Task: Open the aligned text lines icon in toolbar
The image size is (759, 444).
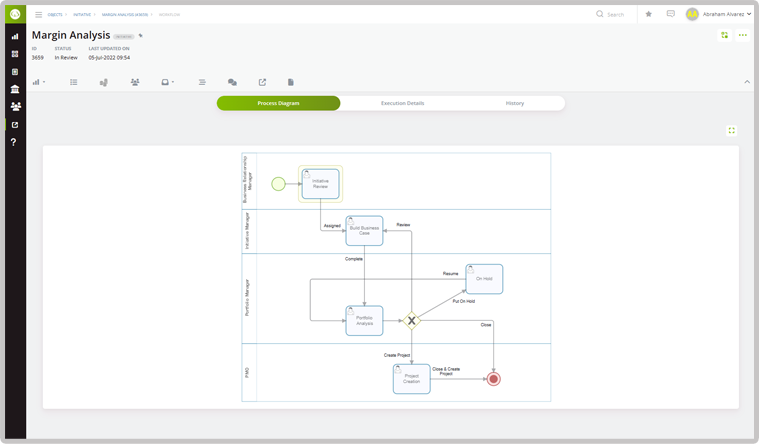Action: 202,82
